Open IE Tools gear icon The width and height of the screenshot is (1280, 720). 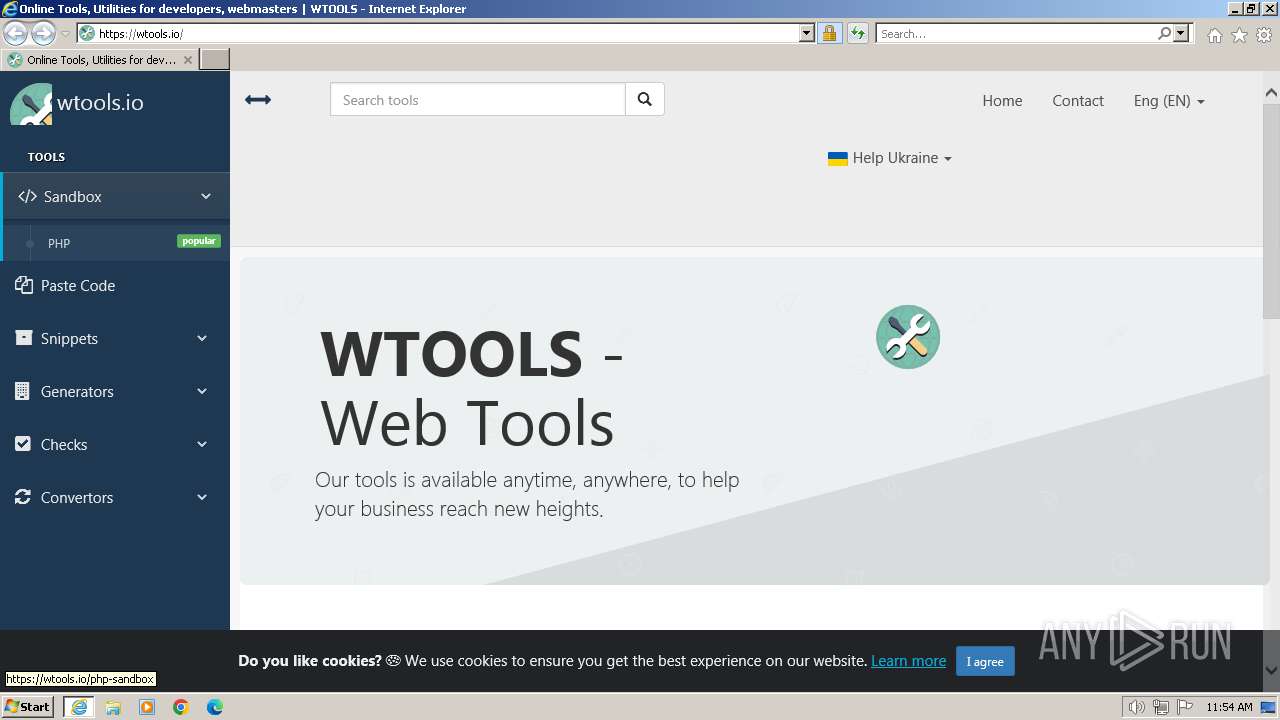click(1264, 35)
